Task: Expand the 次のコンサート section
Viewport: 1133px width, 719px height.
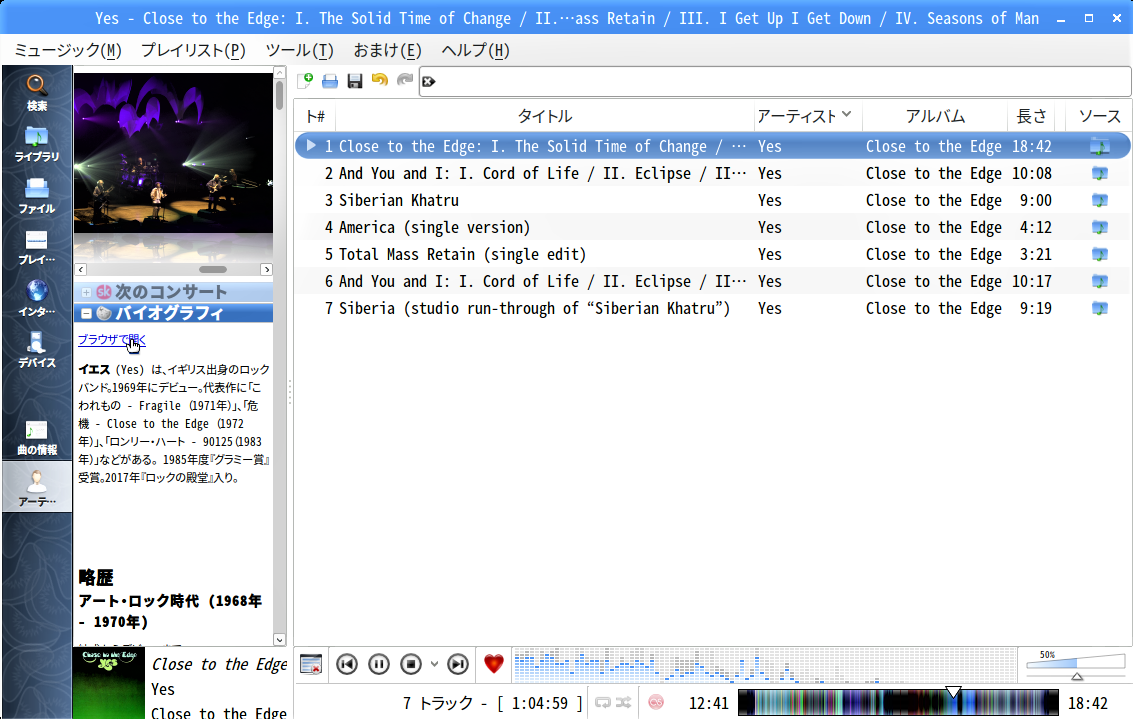Action: [x=86, y=293]
